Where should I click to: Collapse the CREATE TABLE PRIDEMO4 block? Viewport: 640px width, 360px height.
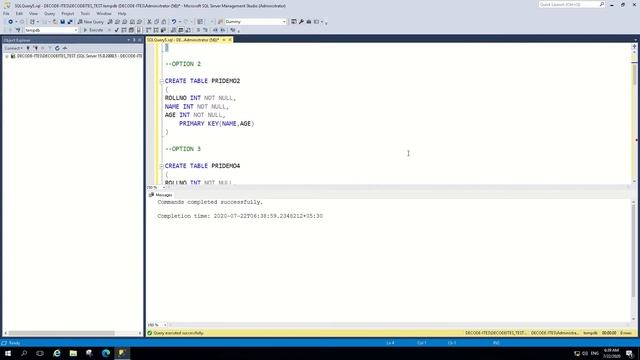(162, 166)
